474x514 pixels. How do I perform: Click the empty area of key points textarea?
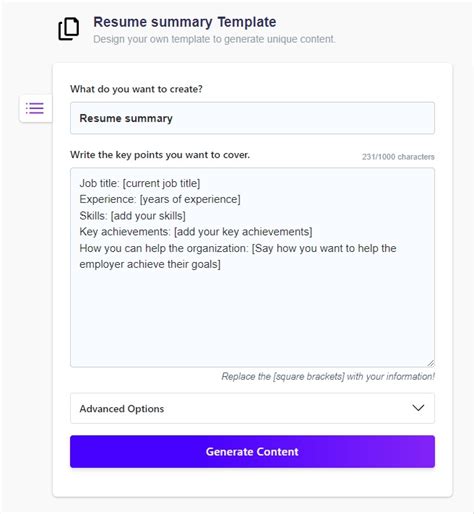click(252, 317)
